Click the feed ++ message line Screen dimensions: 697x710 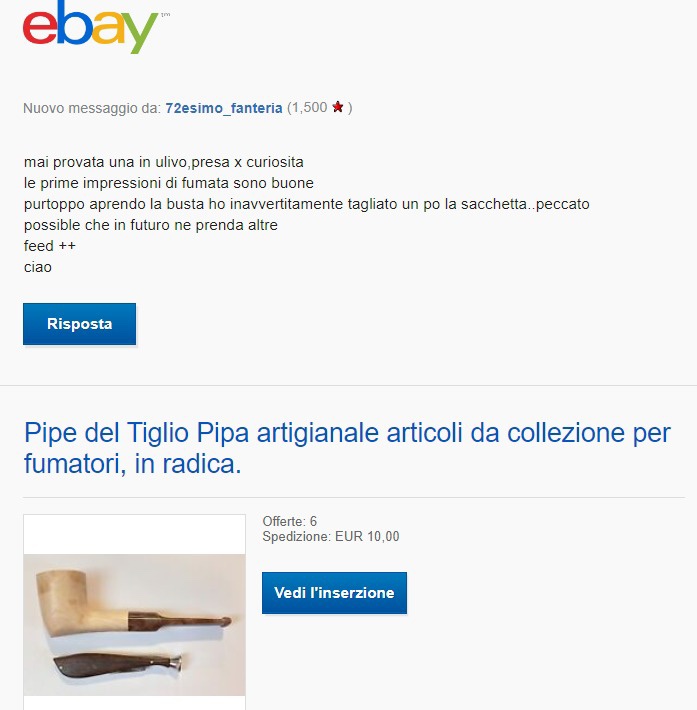(x=50, y=246)
